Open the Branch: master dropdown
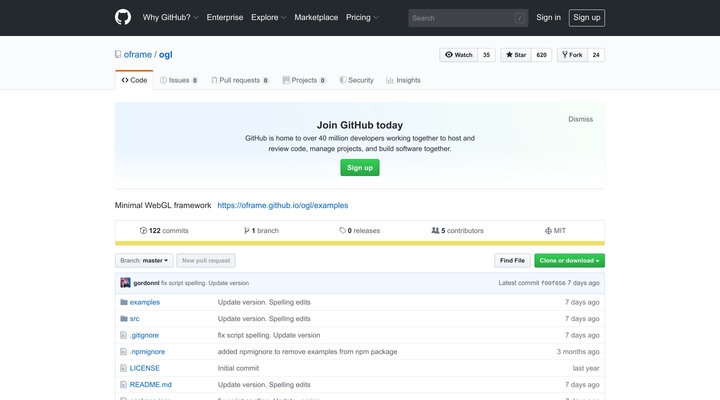The height and width of the screenshot is (400, 720). [x=144, y=260]
